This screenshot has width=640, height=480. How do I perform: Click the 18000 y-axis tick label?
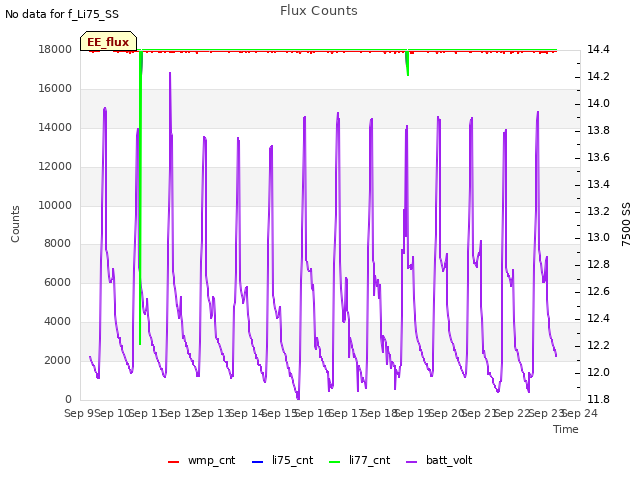(x=55, y=50)
